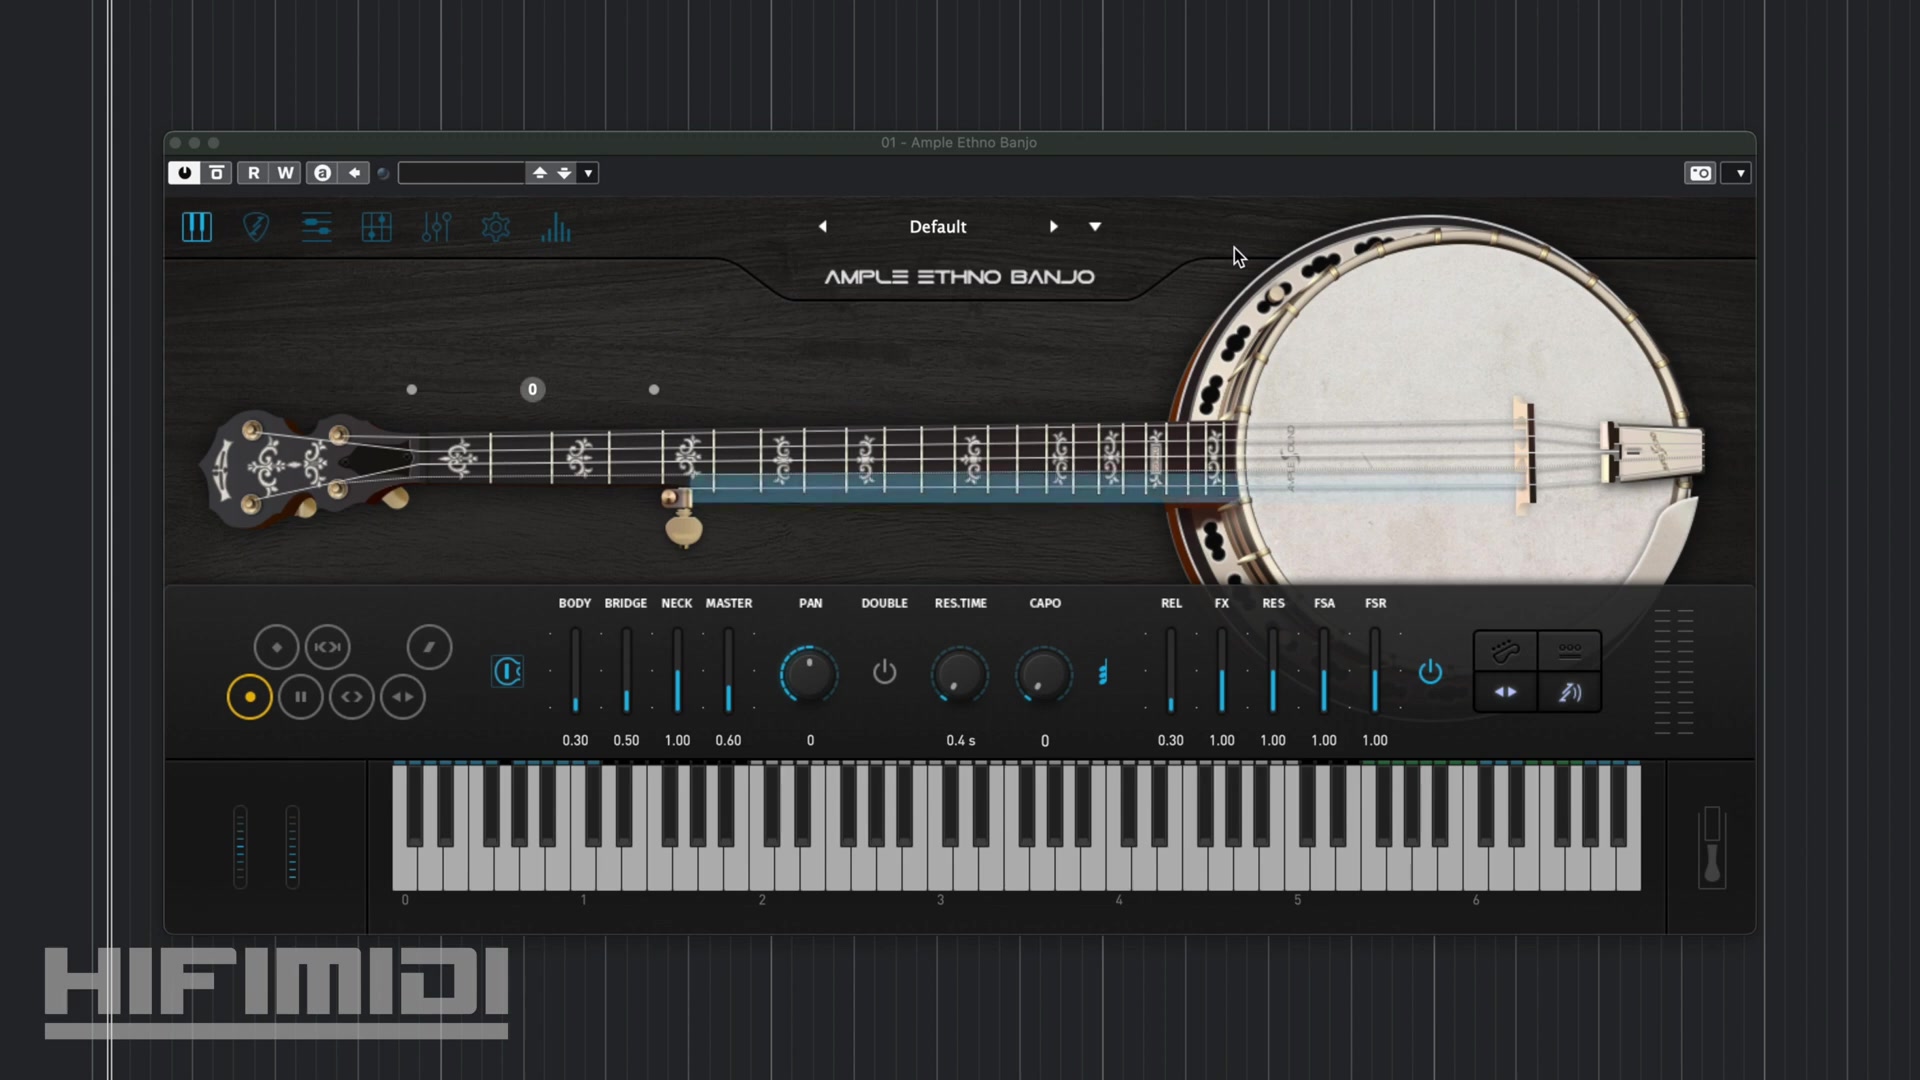Click the left dot marker above neck

coord(412,389)
